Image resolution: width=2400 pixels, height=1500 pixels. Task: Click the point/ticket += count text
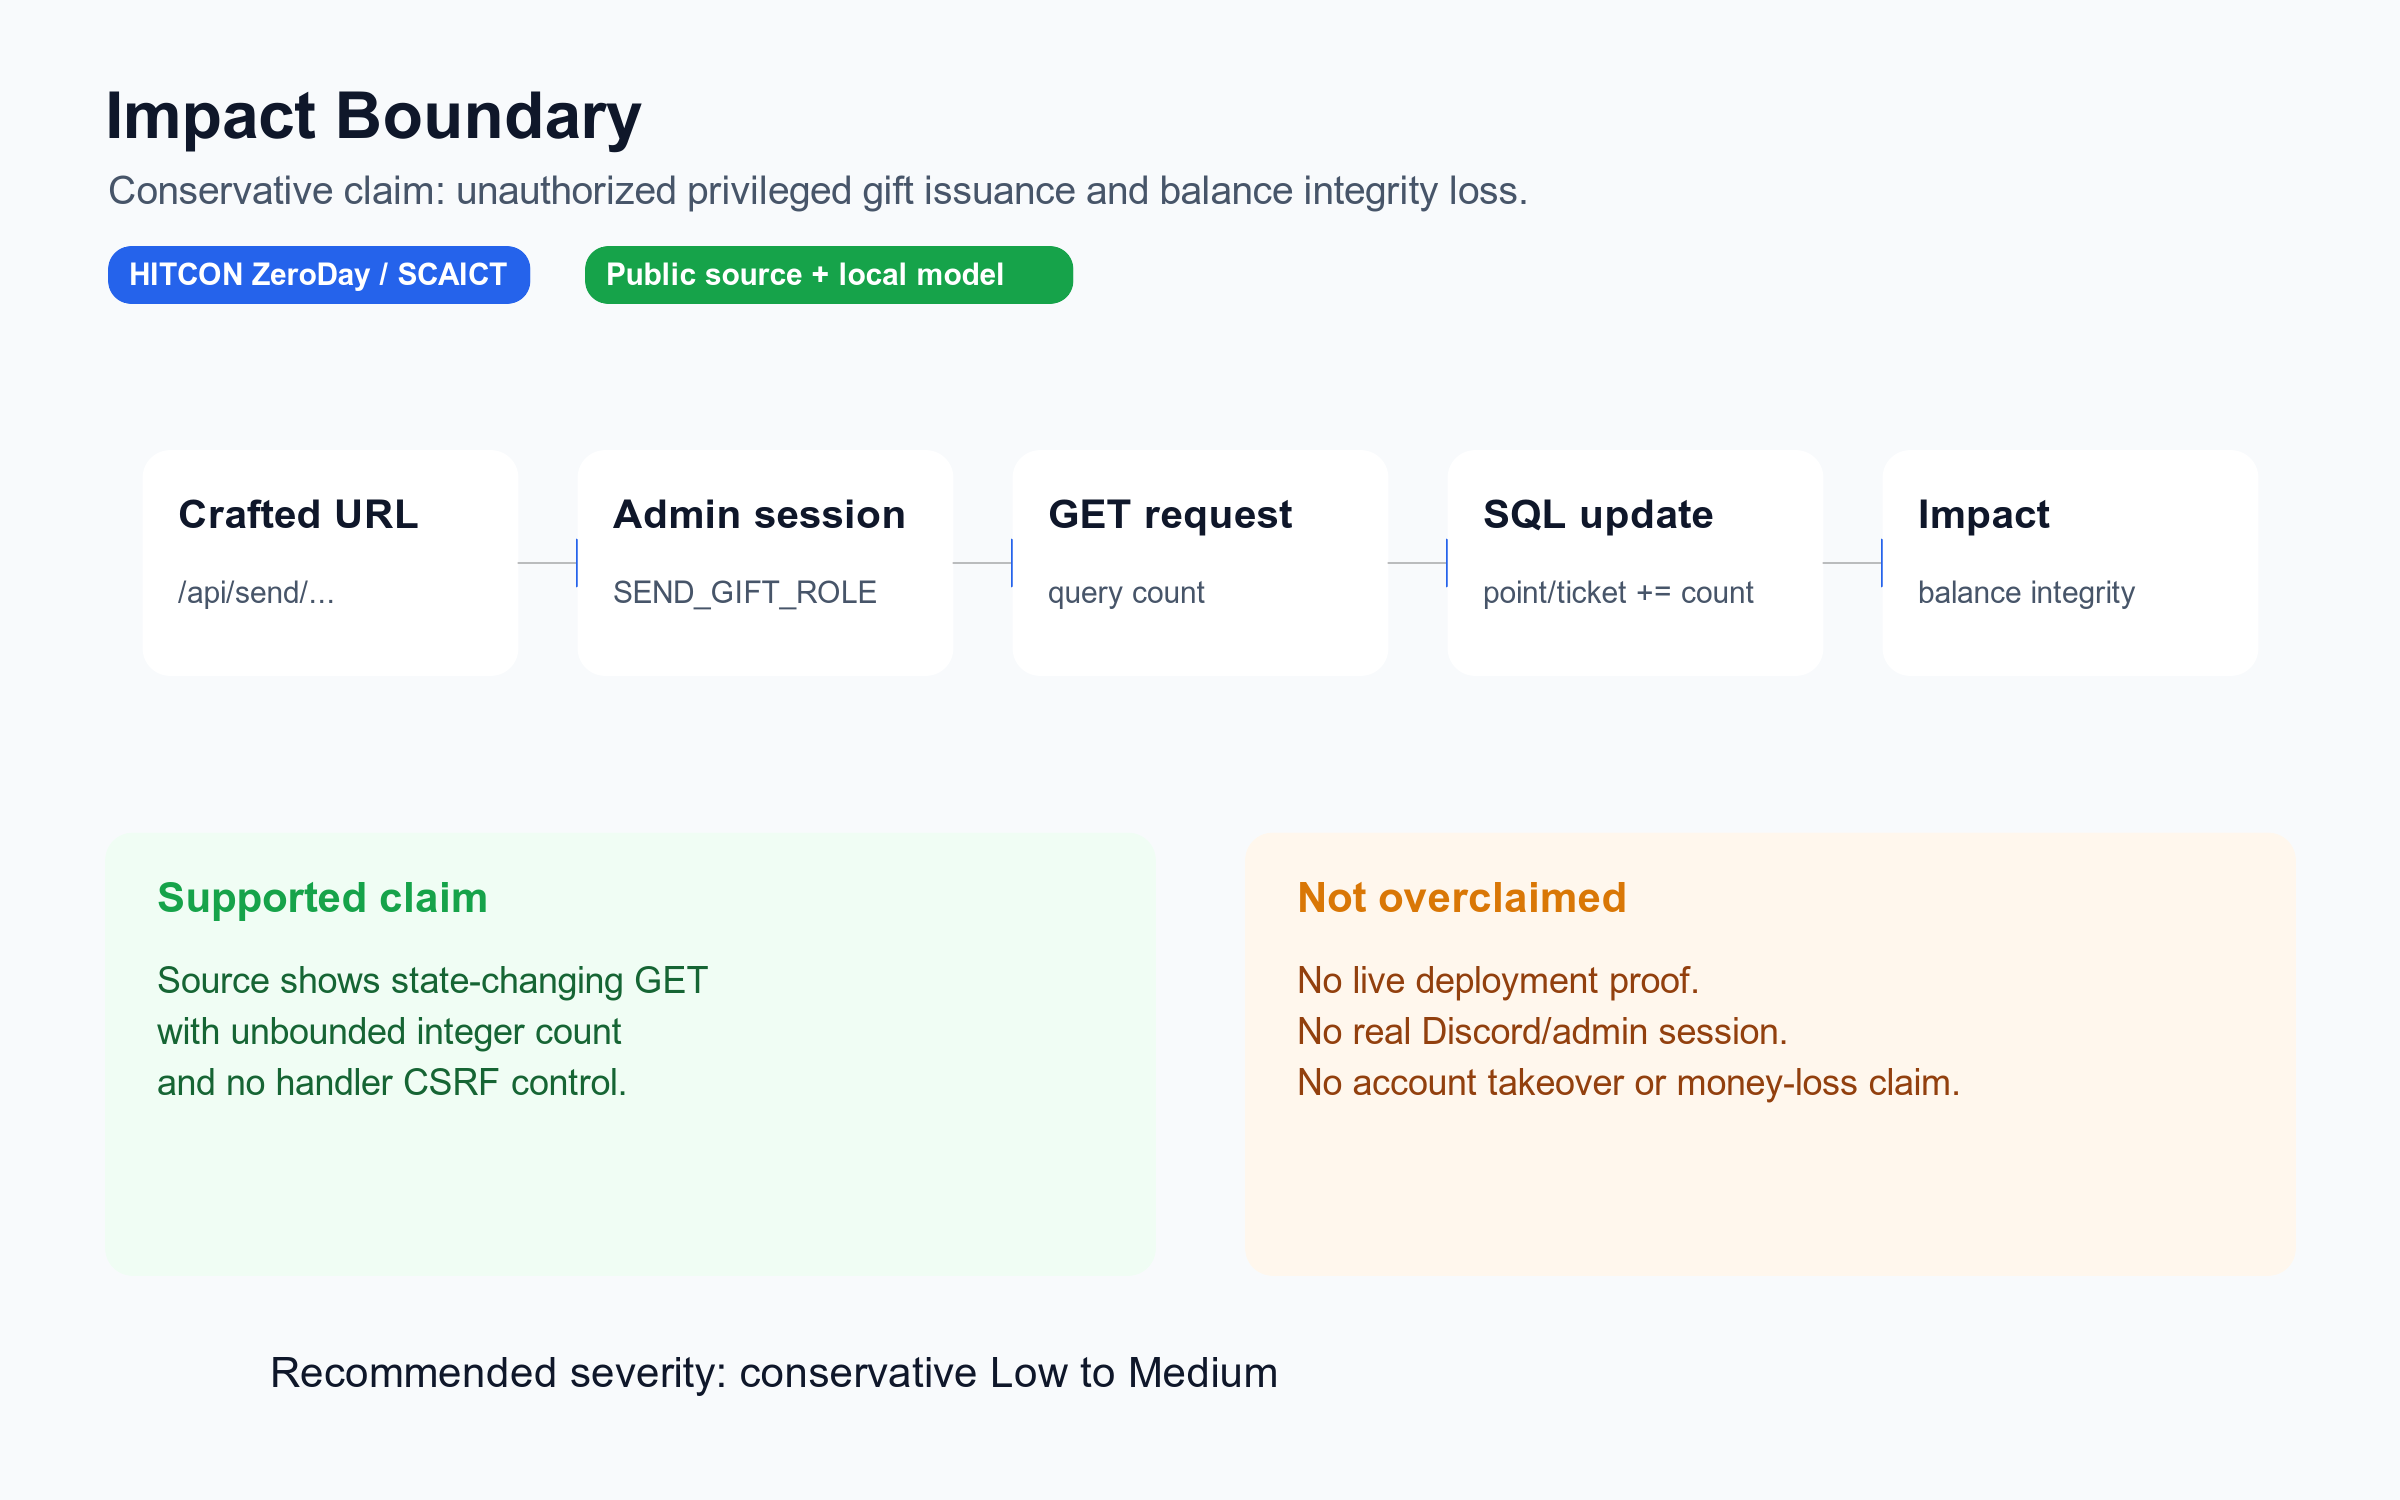(1618, 593)
